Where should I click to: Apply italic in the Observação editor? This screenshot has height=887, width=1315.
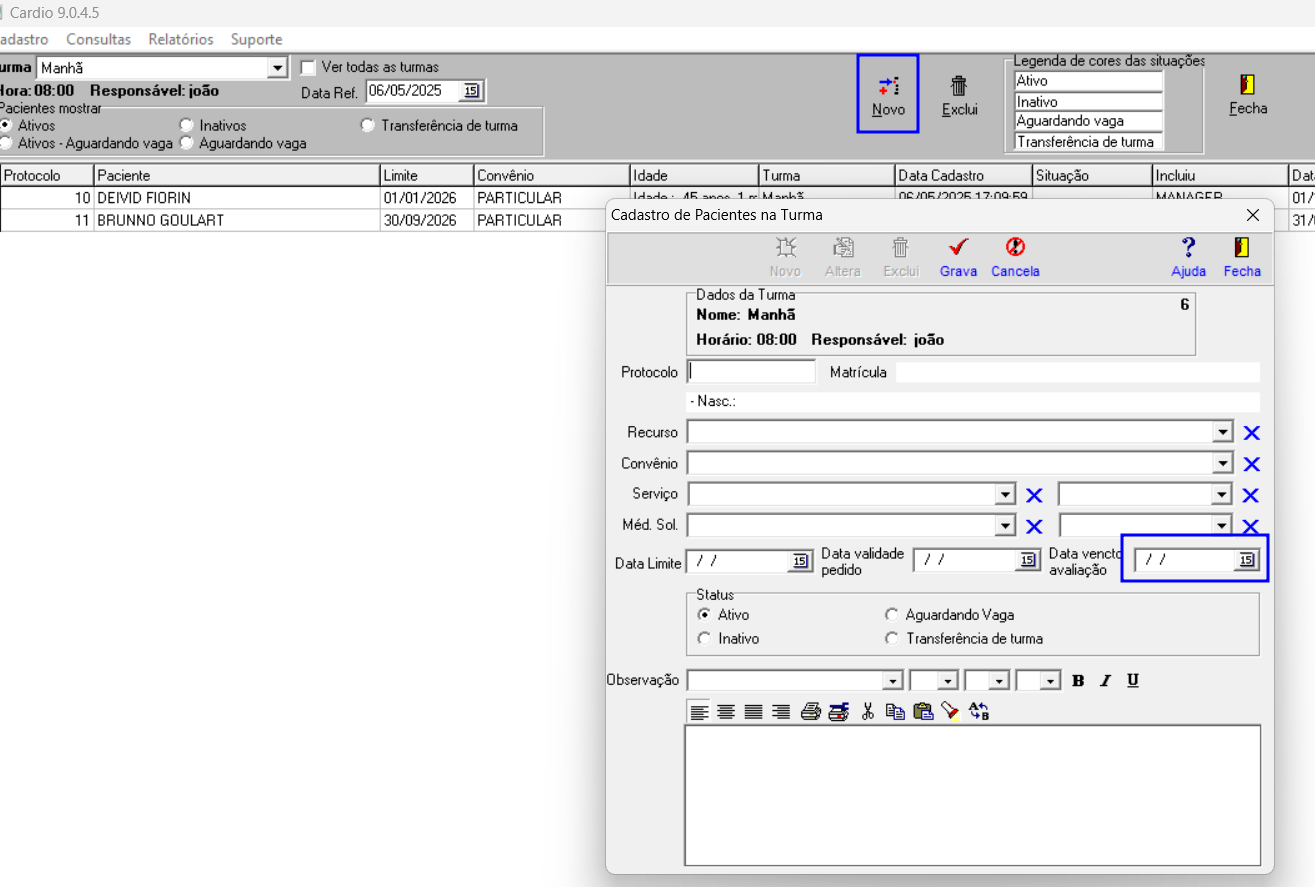pos(1105,681)
